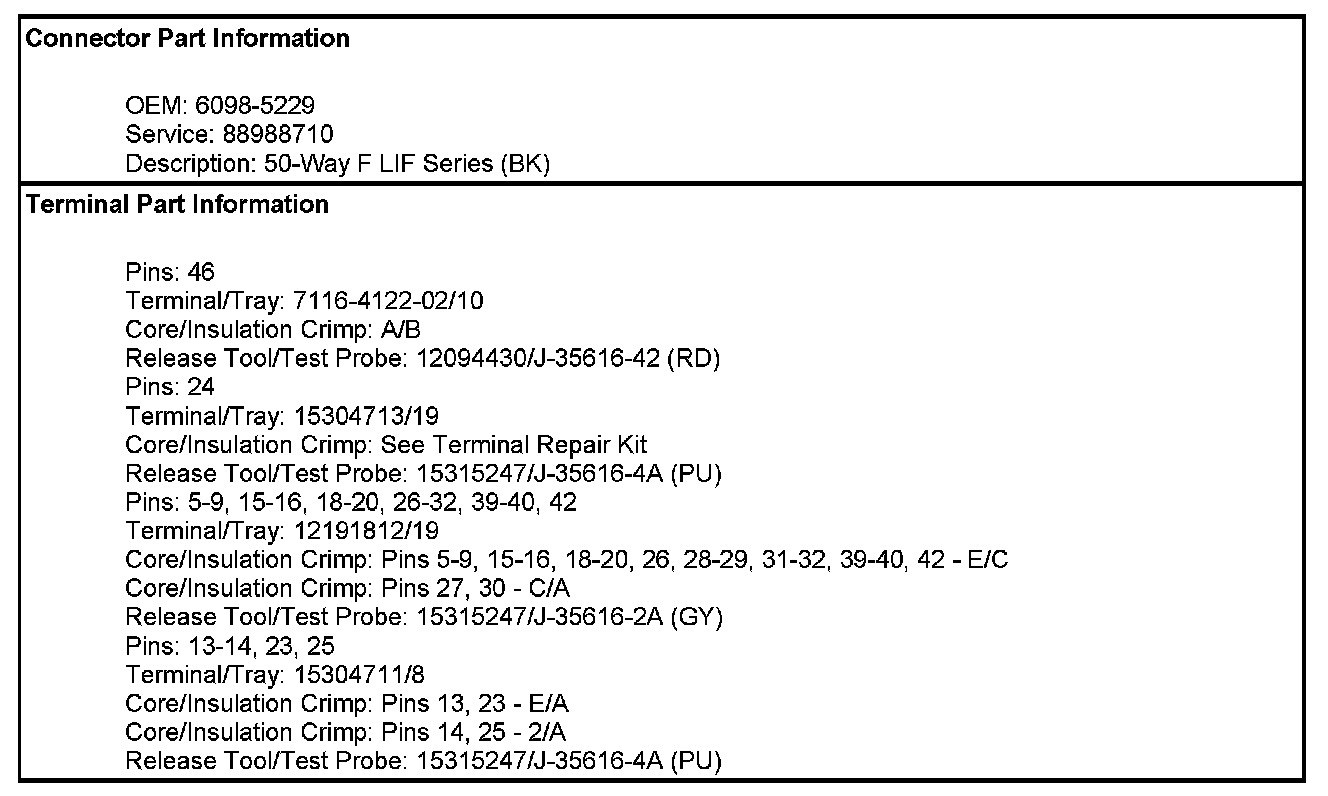This screenshot has width=1328, height=796.
Task: Click the 'See Terminal Repair Kit' text
Action: tap(514, 444)
